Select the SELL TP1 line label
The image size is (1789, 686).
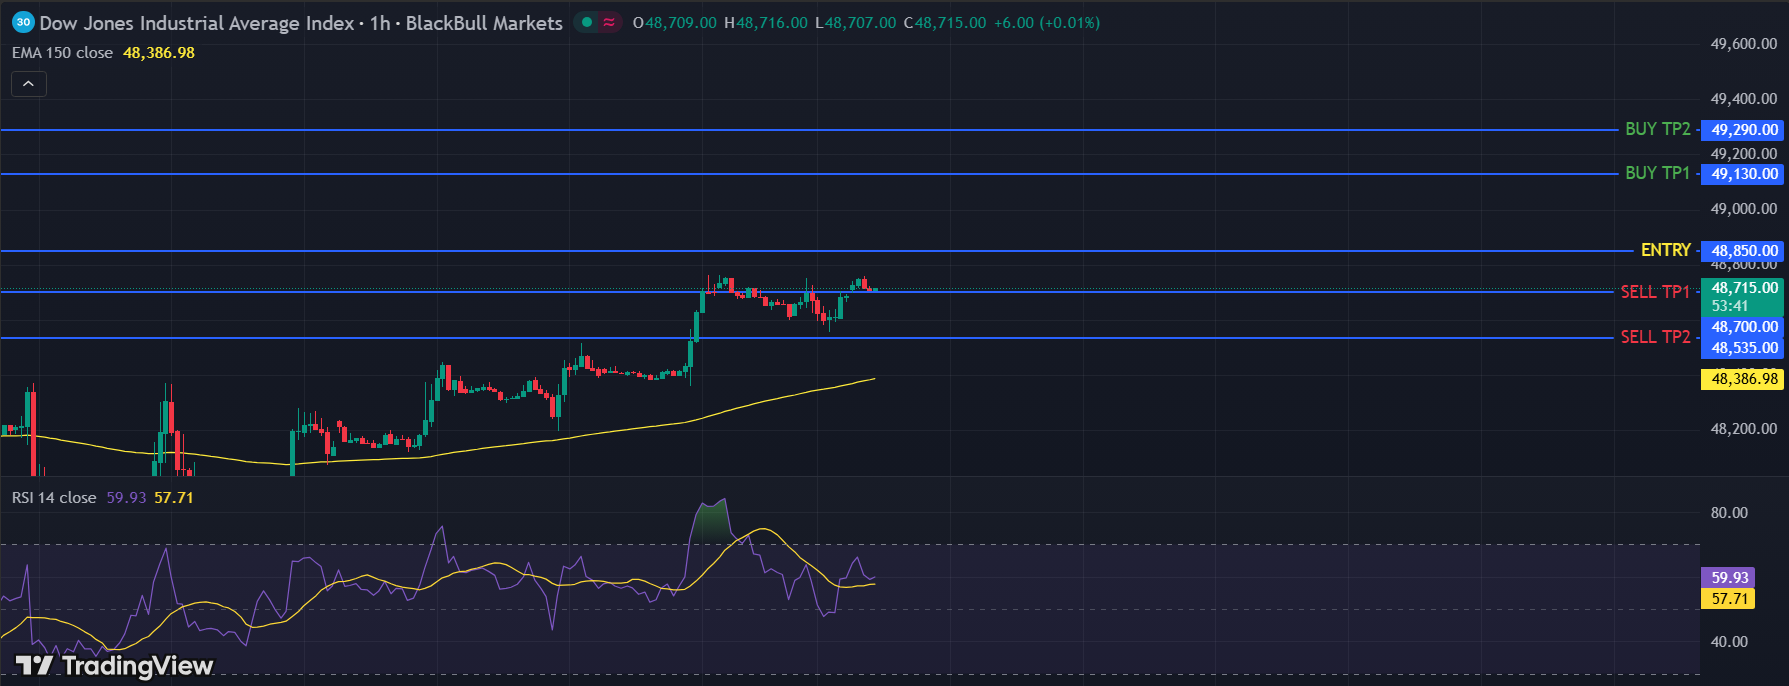[x=1654, y=292]
